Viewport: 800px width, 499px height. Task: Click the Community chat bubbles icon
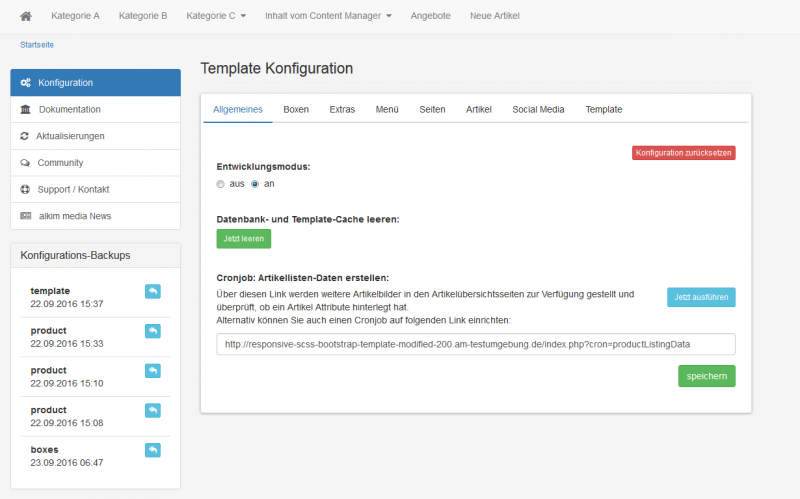tap(25, 163)
